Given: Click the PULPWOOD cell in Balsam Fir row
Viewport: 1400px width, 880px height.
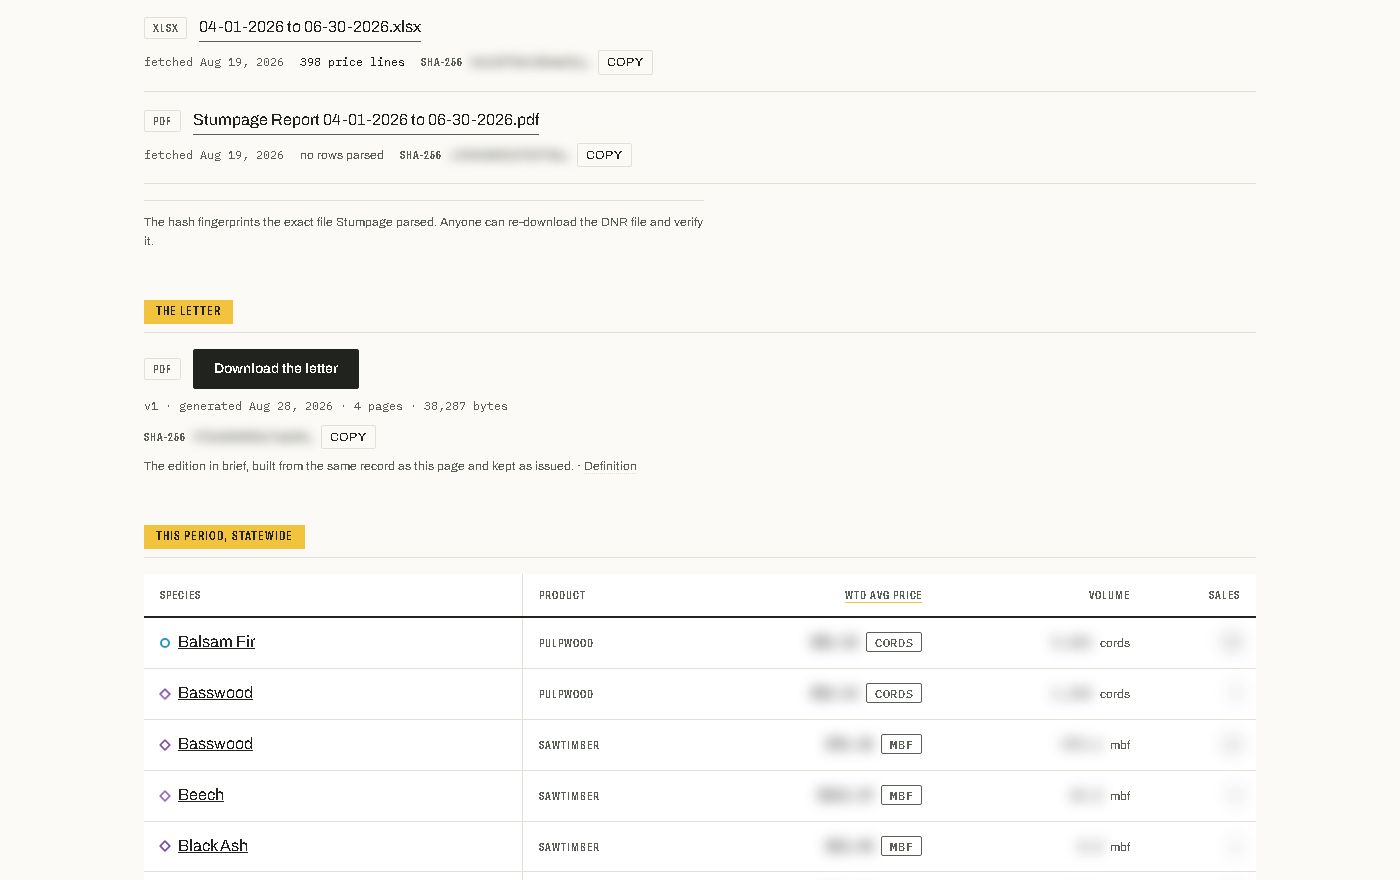Looking at the screenshot, I should click(566, 643).
